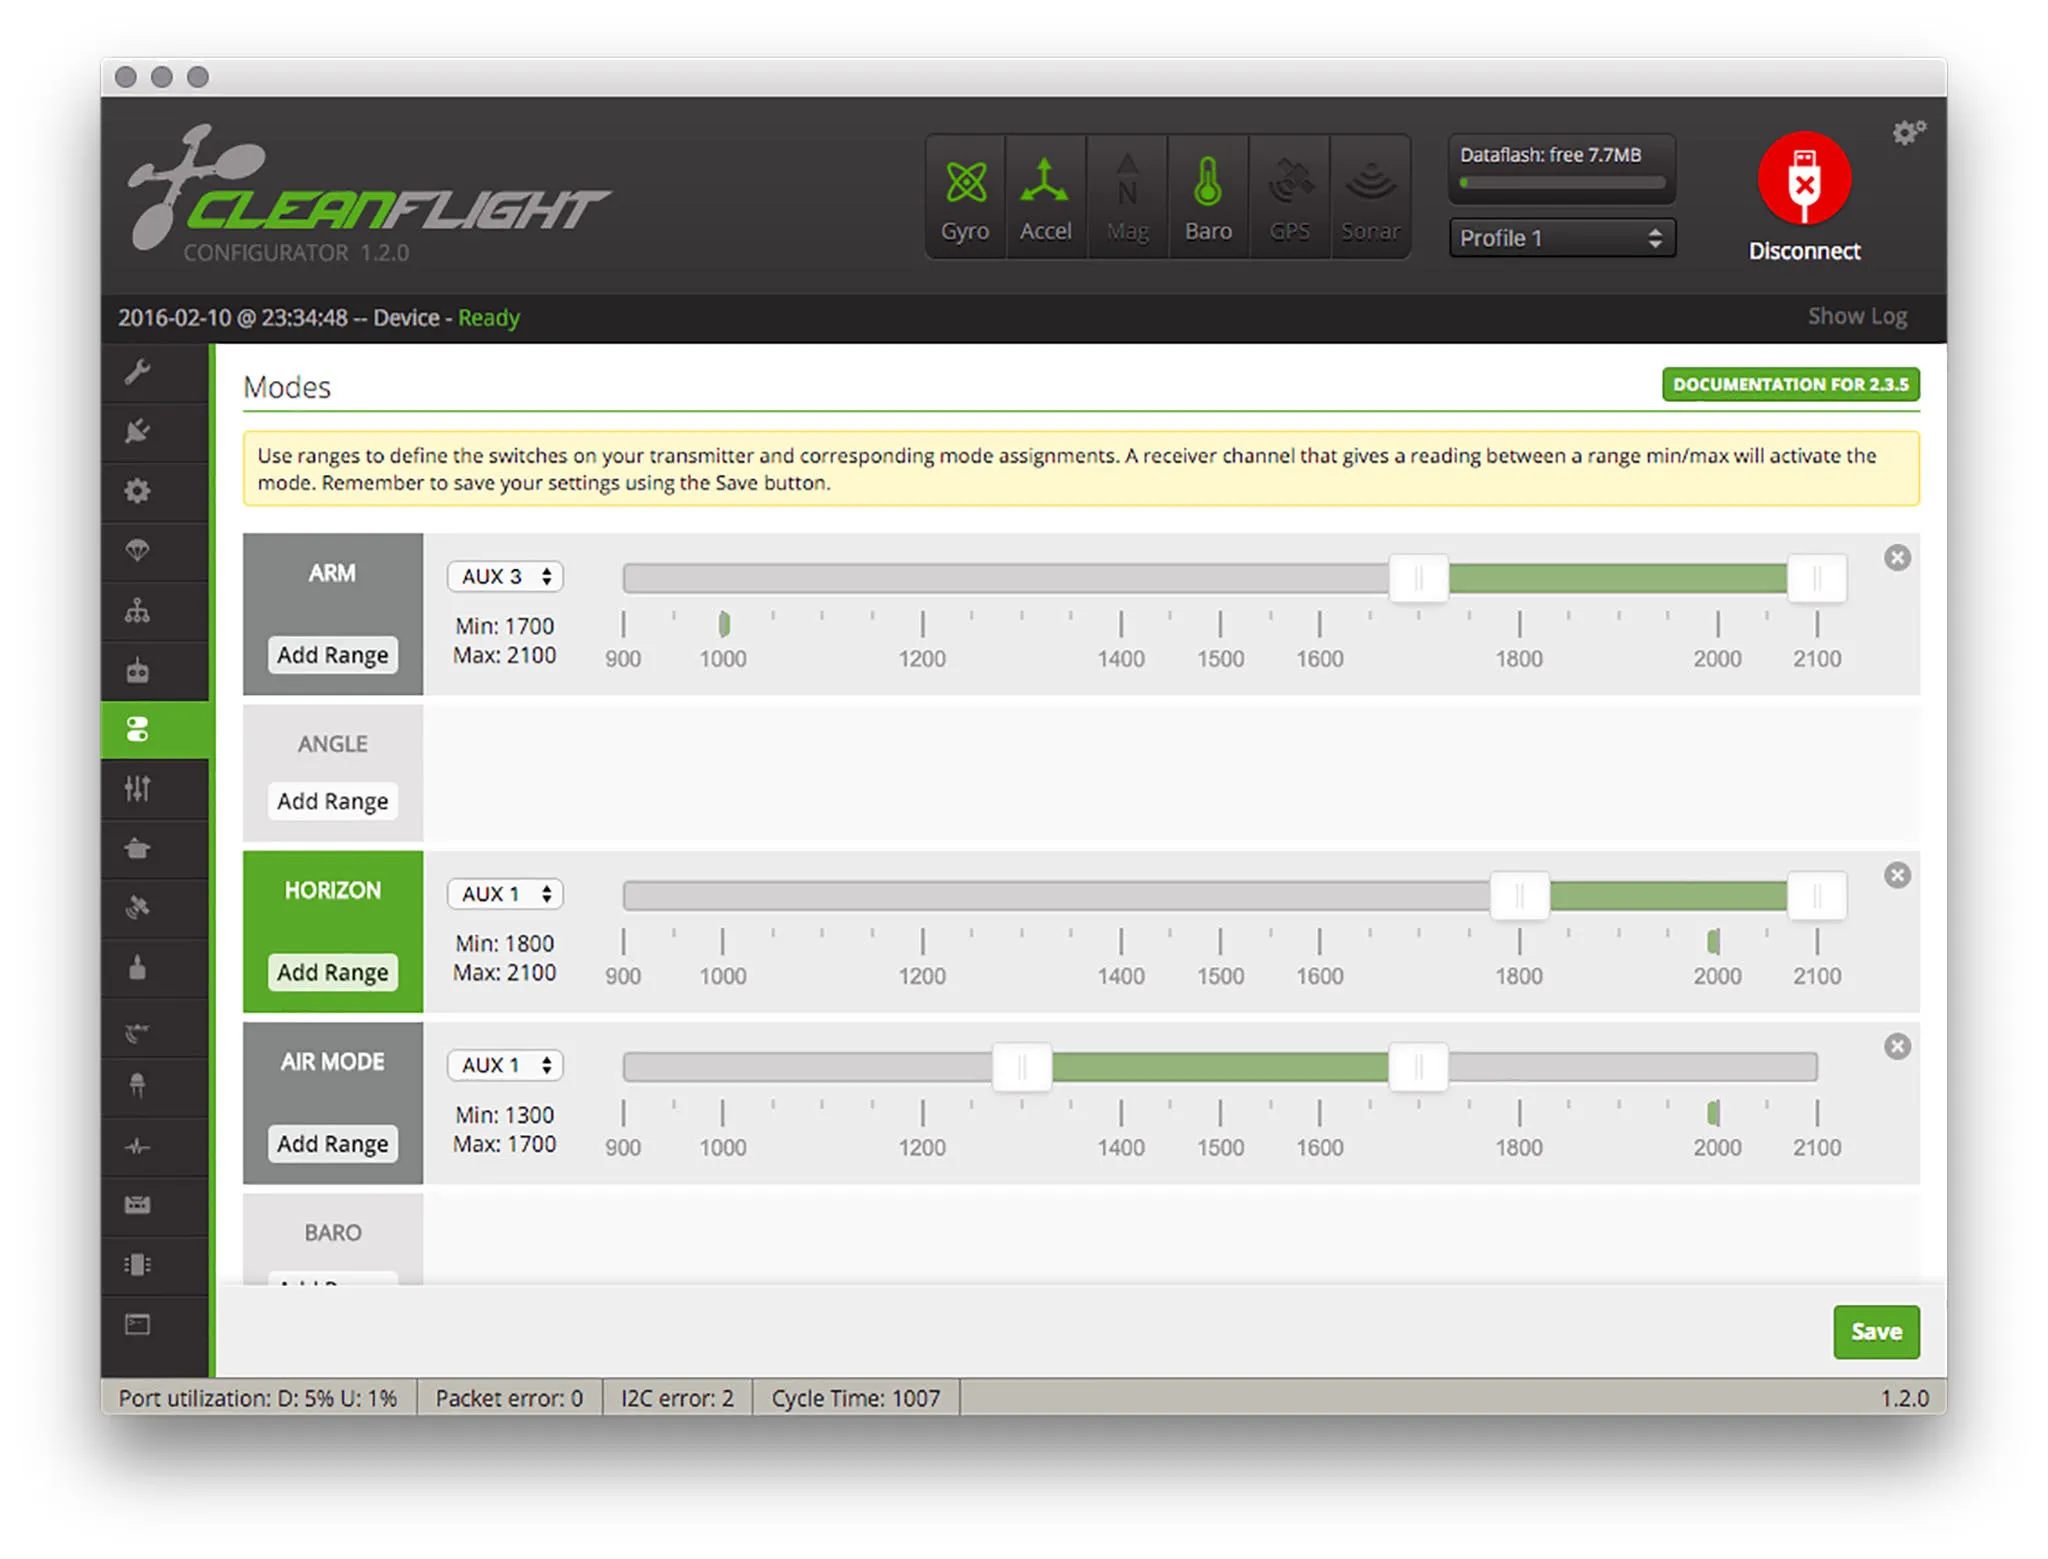Open the CLI terminal icon tab
The image size is (2048, 1559).
click(x=138, y=1324)
